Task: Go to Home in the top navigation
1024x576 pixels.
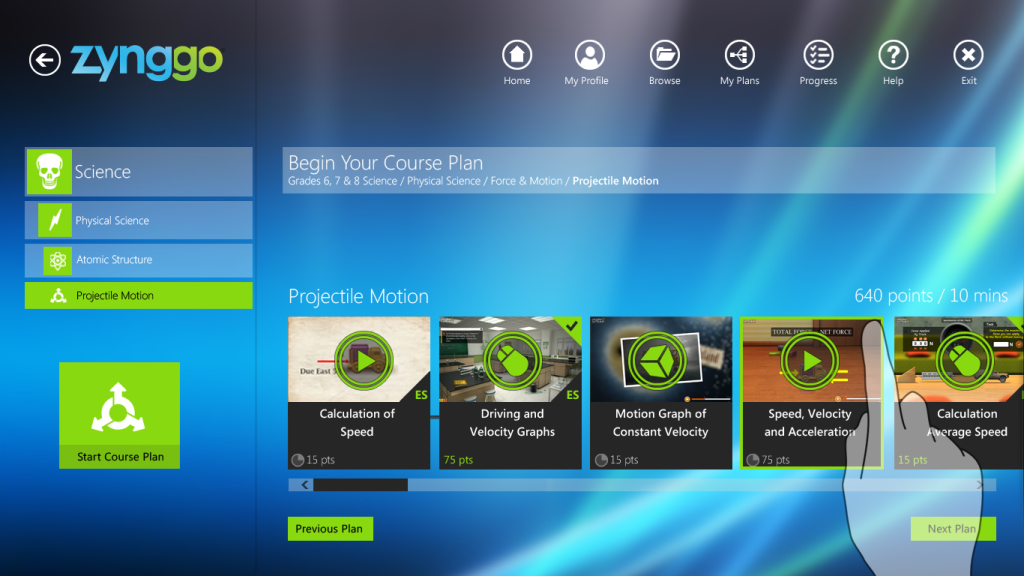Action: pyautogui.click(x=517, y=63)
